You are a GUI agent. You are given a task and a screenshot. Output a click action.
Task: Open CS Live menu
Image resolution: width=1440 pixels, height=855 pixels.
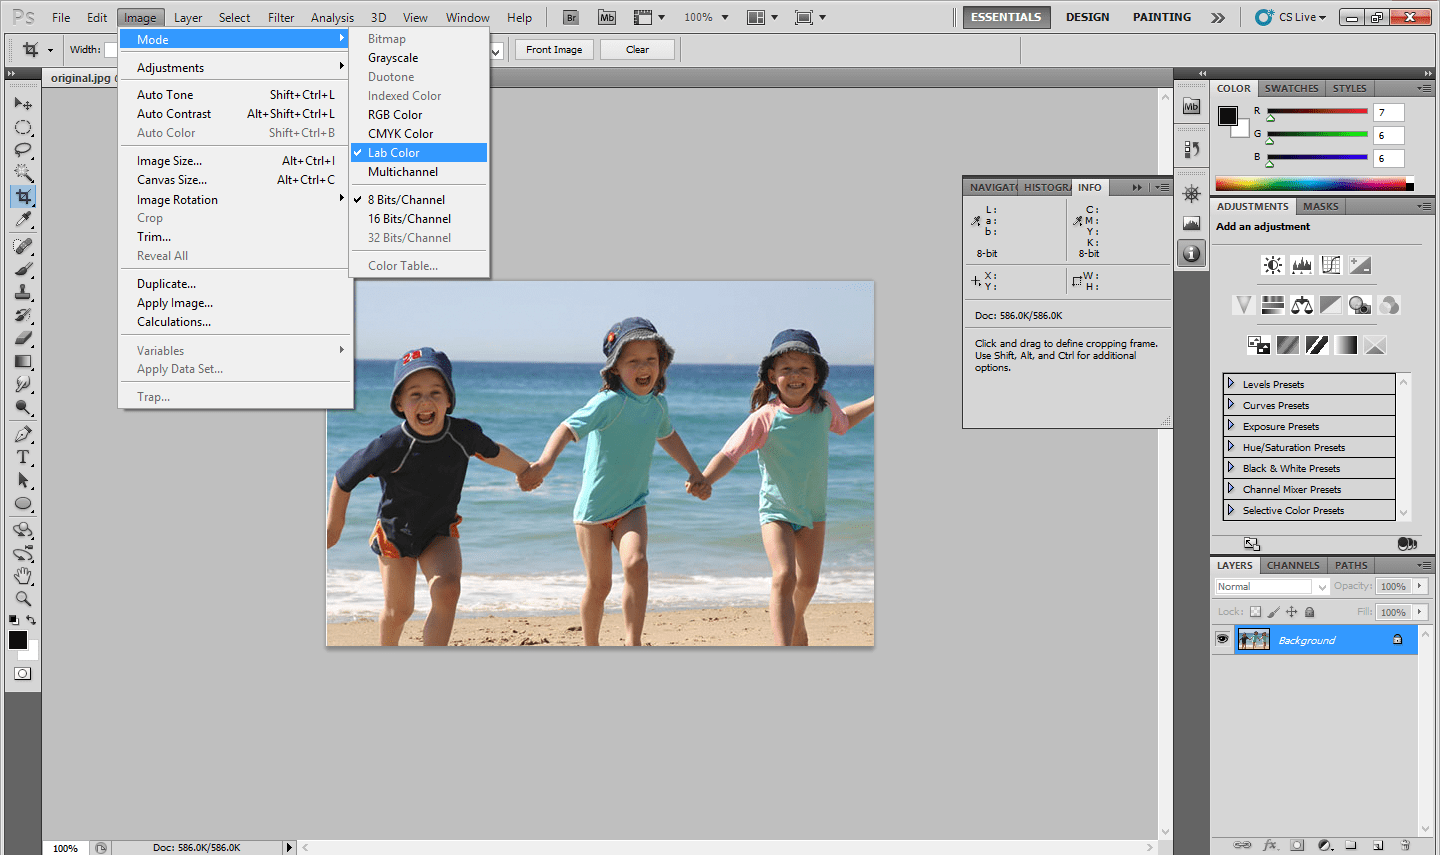[1291, 17]
